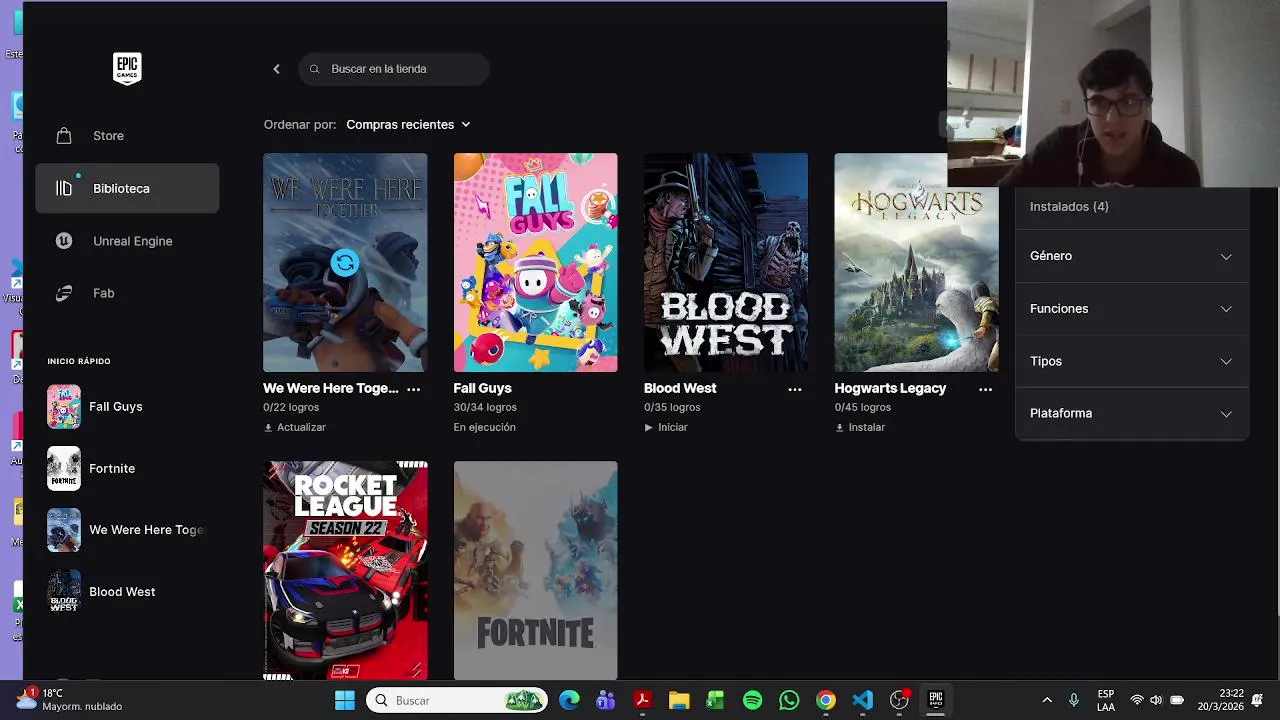Open Adobe Acrobat from the taskbar
Viewport: 1280px width, 720px height.
[x=642, y=700]
